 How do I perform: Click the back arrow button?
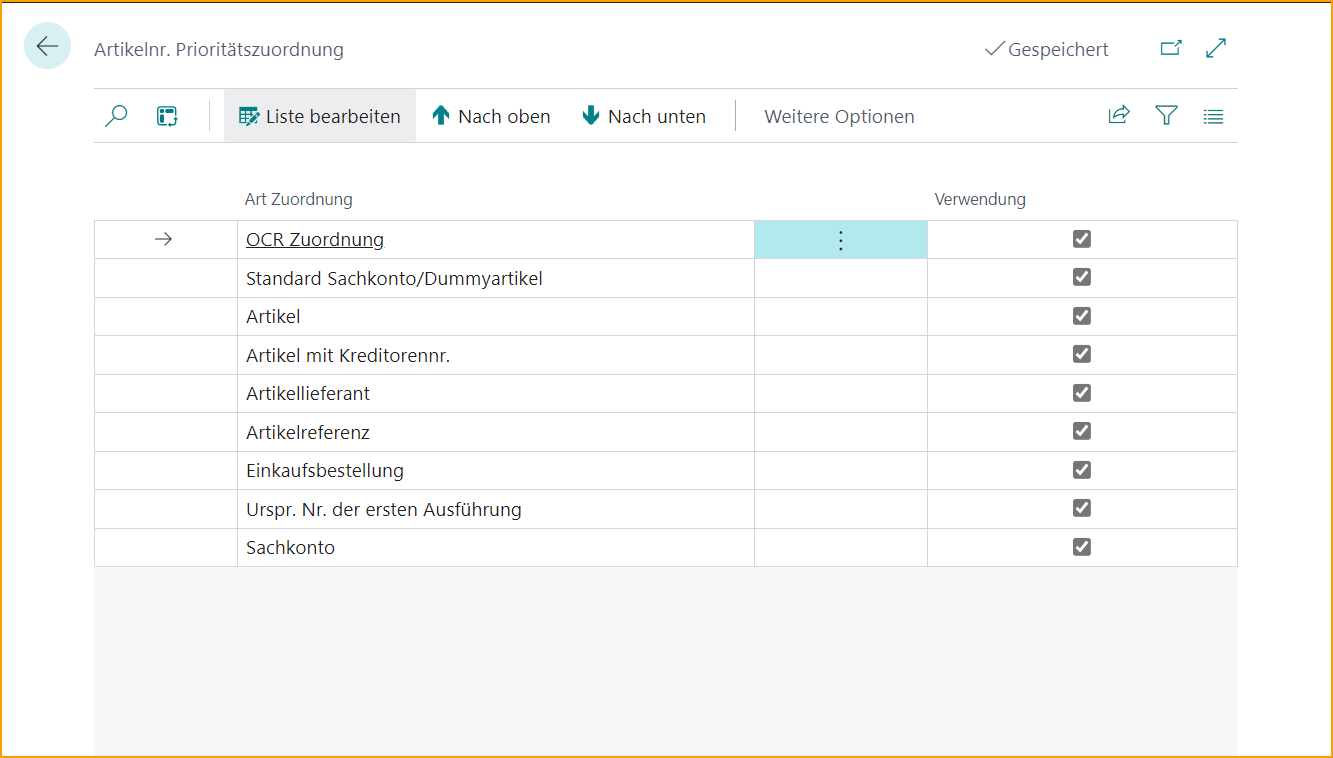(47, 46)
